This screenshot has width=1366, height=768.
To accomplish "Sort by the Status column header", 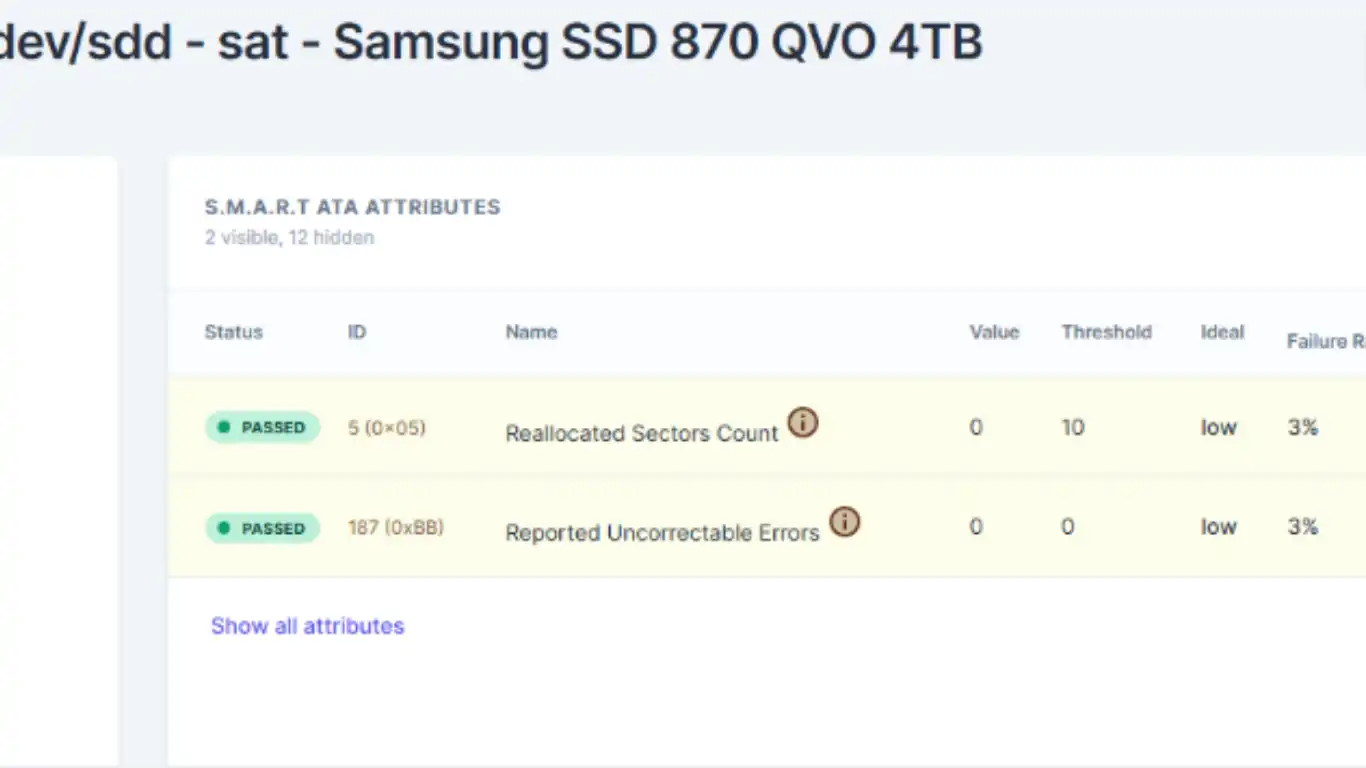I will click(x=233, y=332).
